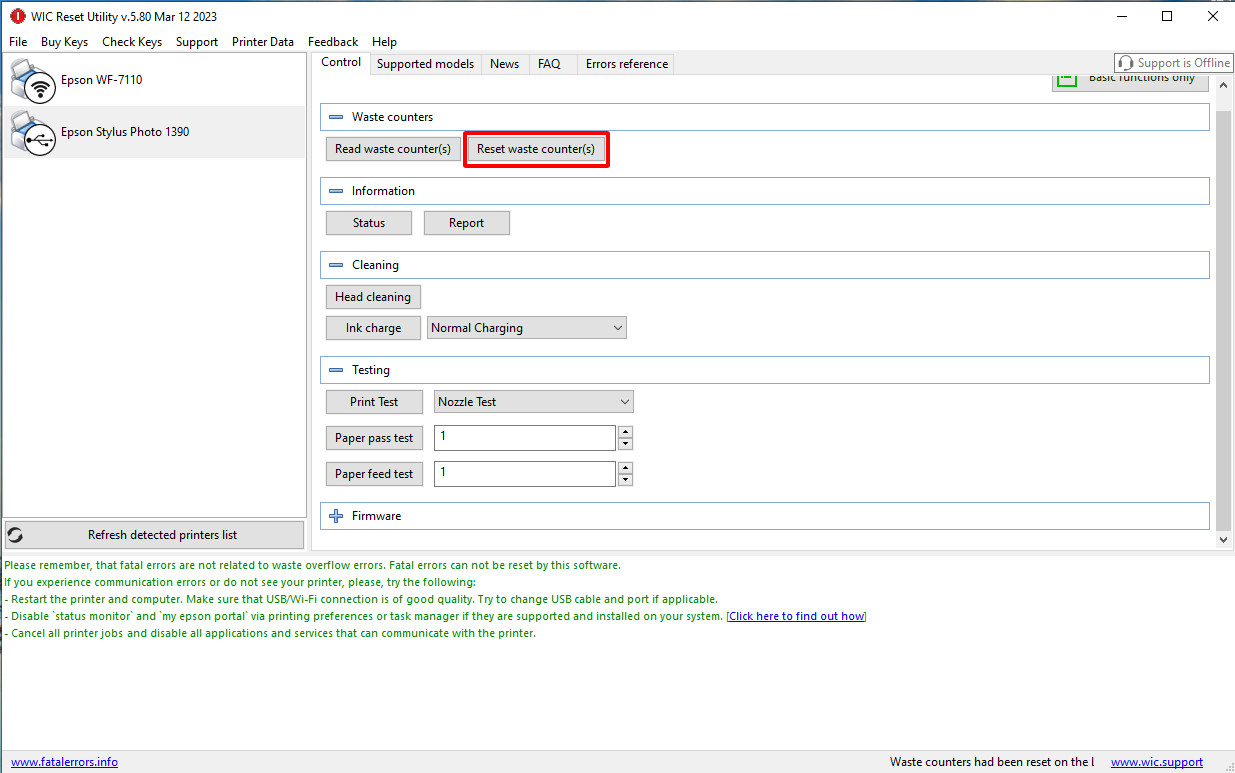1235x773 pixels.
Task: Open the Normal Charging dropdown
Action: pyautogui.click(x=527, y=328)
